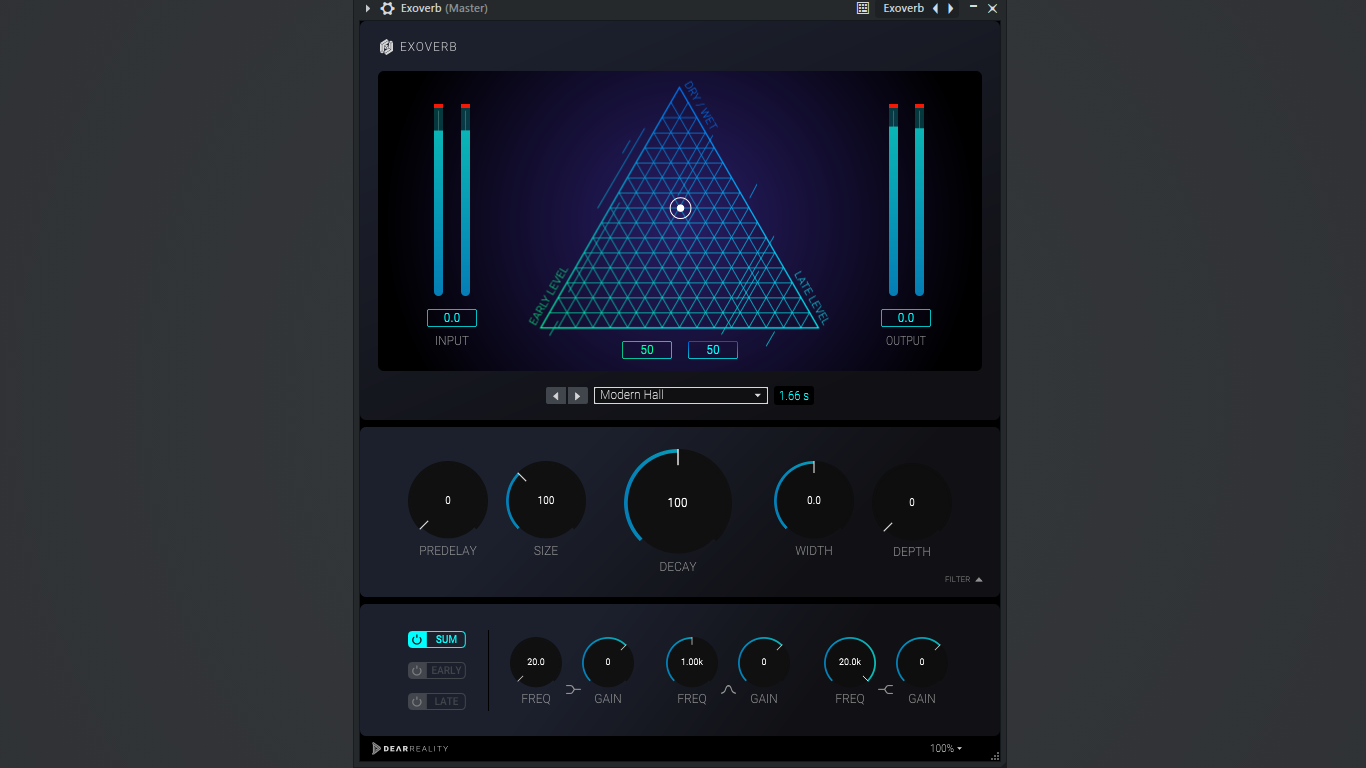Viewport: 1366px width, 768px height.
Task: Click the large DECAY knob
Action: pyautogui.click(x=678, y=502)
